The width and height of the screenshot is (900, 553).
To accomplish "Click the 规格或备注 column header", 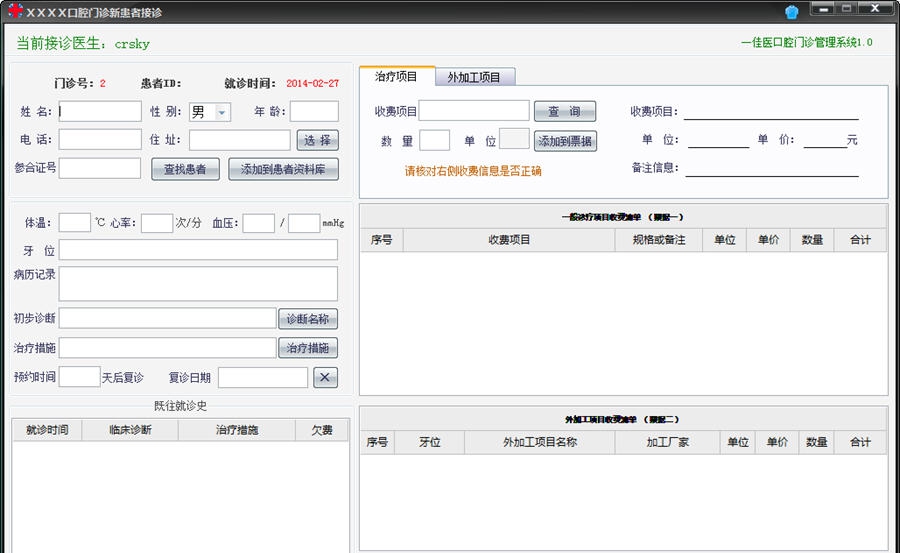I will (x=659, y=240).
